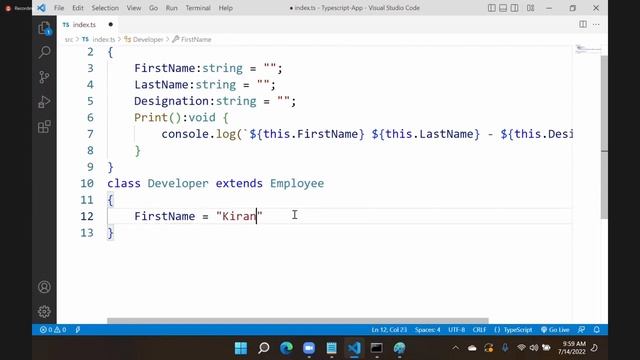The image size is (640, 360).
Task: Open the Explorer view in activity bar
Action: coord(44,28)
